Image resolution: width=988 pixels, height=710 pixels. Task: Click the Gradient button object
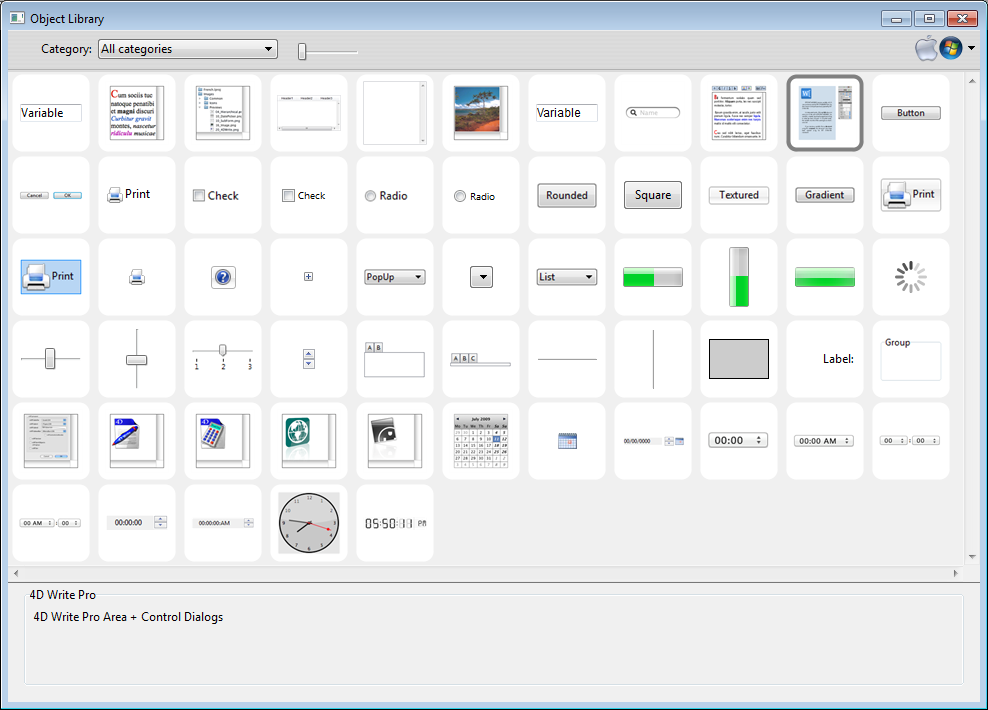[825, 196]
